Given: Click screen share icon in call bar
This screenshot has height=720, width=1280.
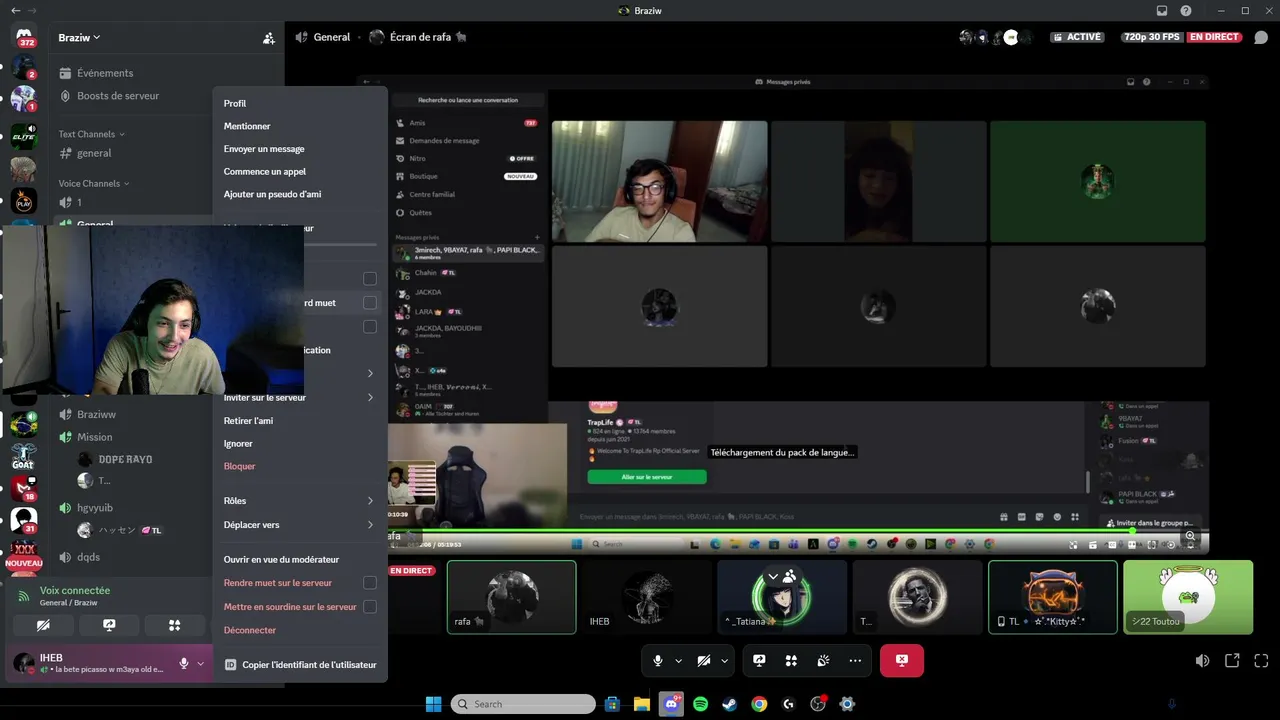Looking at the screenshot, I should click(x=759, y=661).
